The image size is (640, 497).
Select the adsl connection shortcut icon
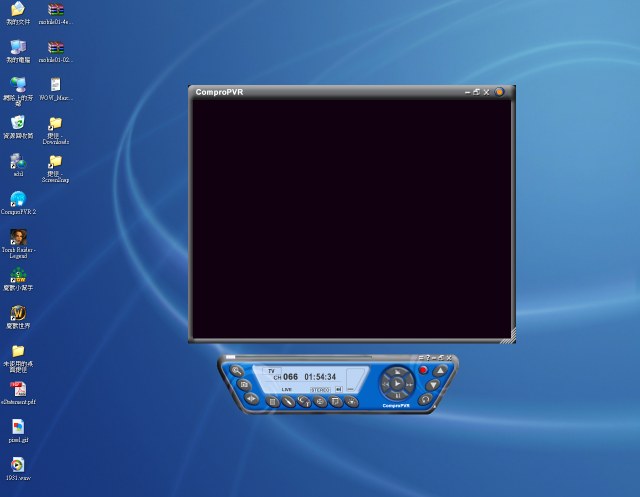pos(18,165)
